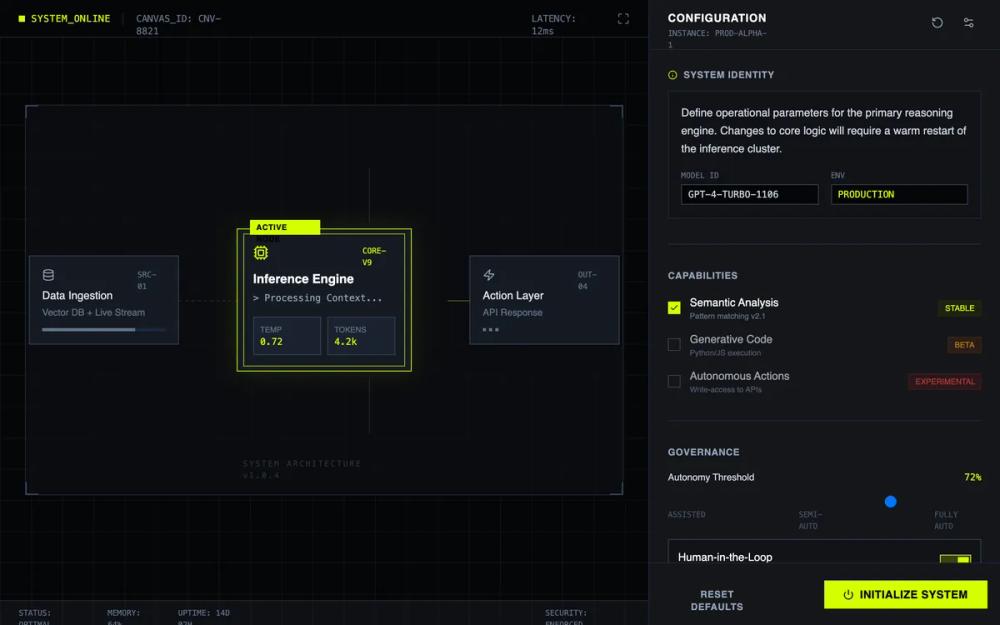Image resolution: width=1000 pixels, height=625 pixels.
Task: Select the database icon on Data Ingestion node
Action: (47, 274)
